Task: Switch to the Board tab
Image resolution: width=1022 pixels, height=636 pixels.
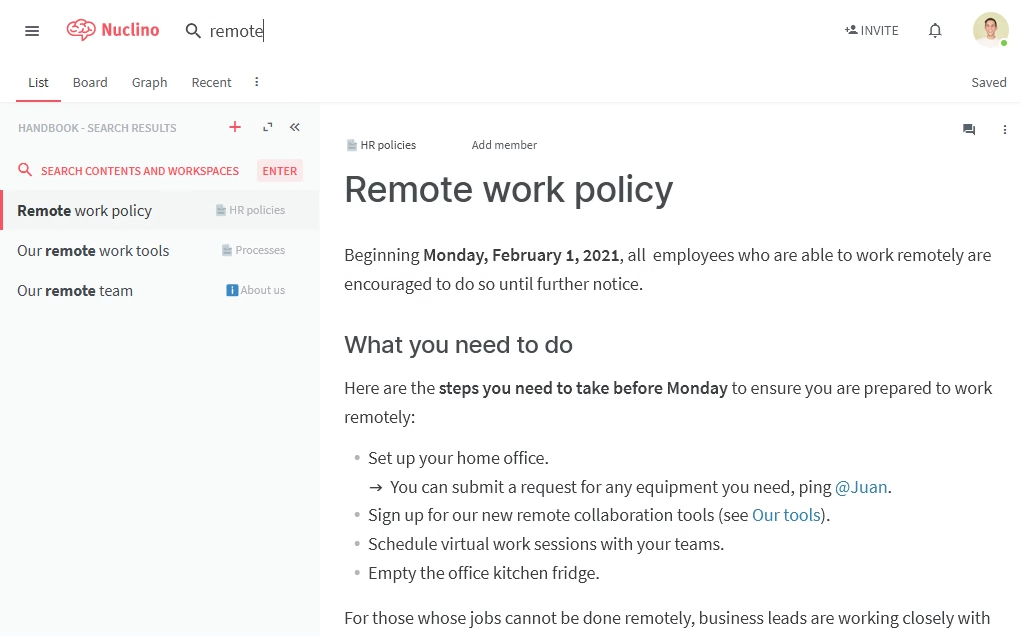Action: click(x=90, y=82)
